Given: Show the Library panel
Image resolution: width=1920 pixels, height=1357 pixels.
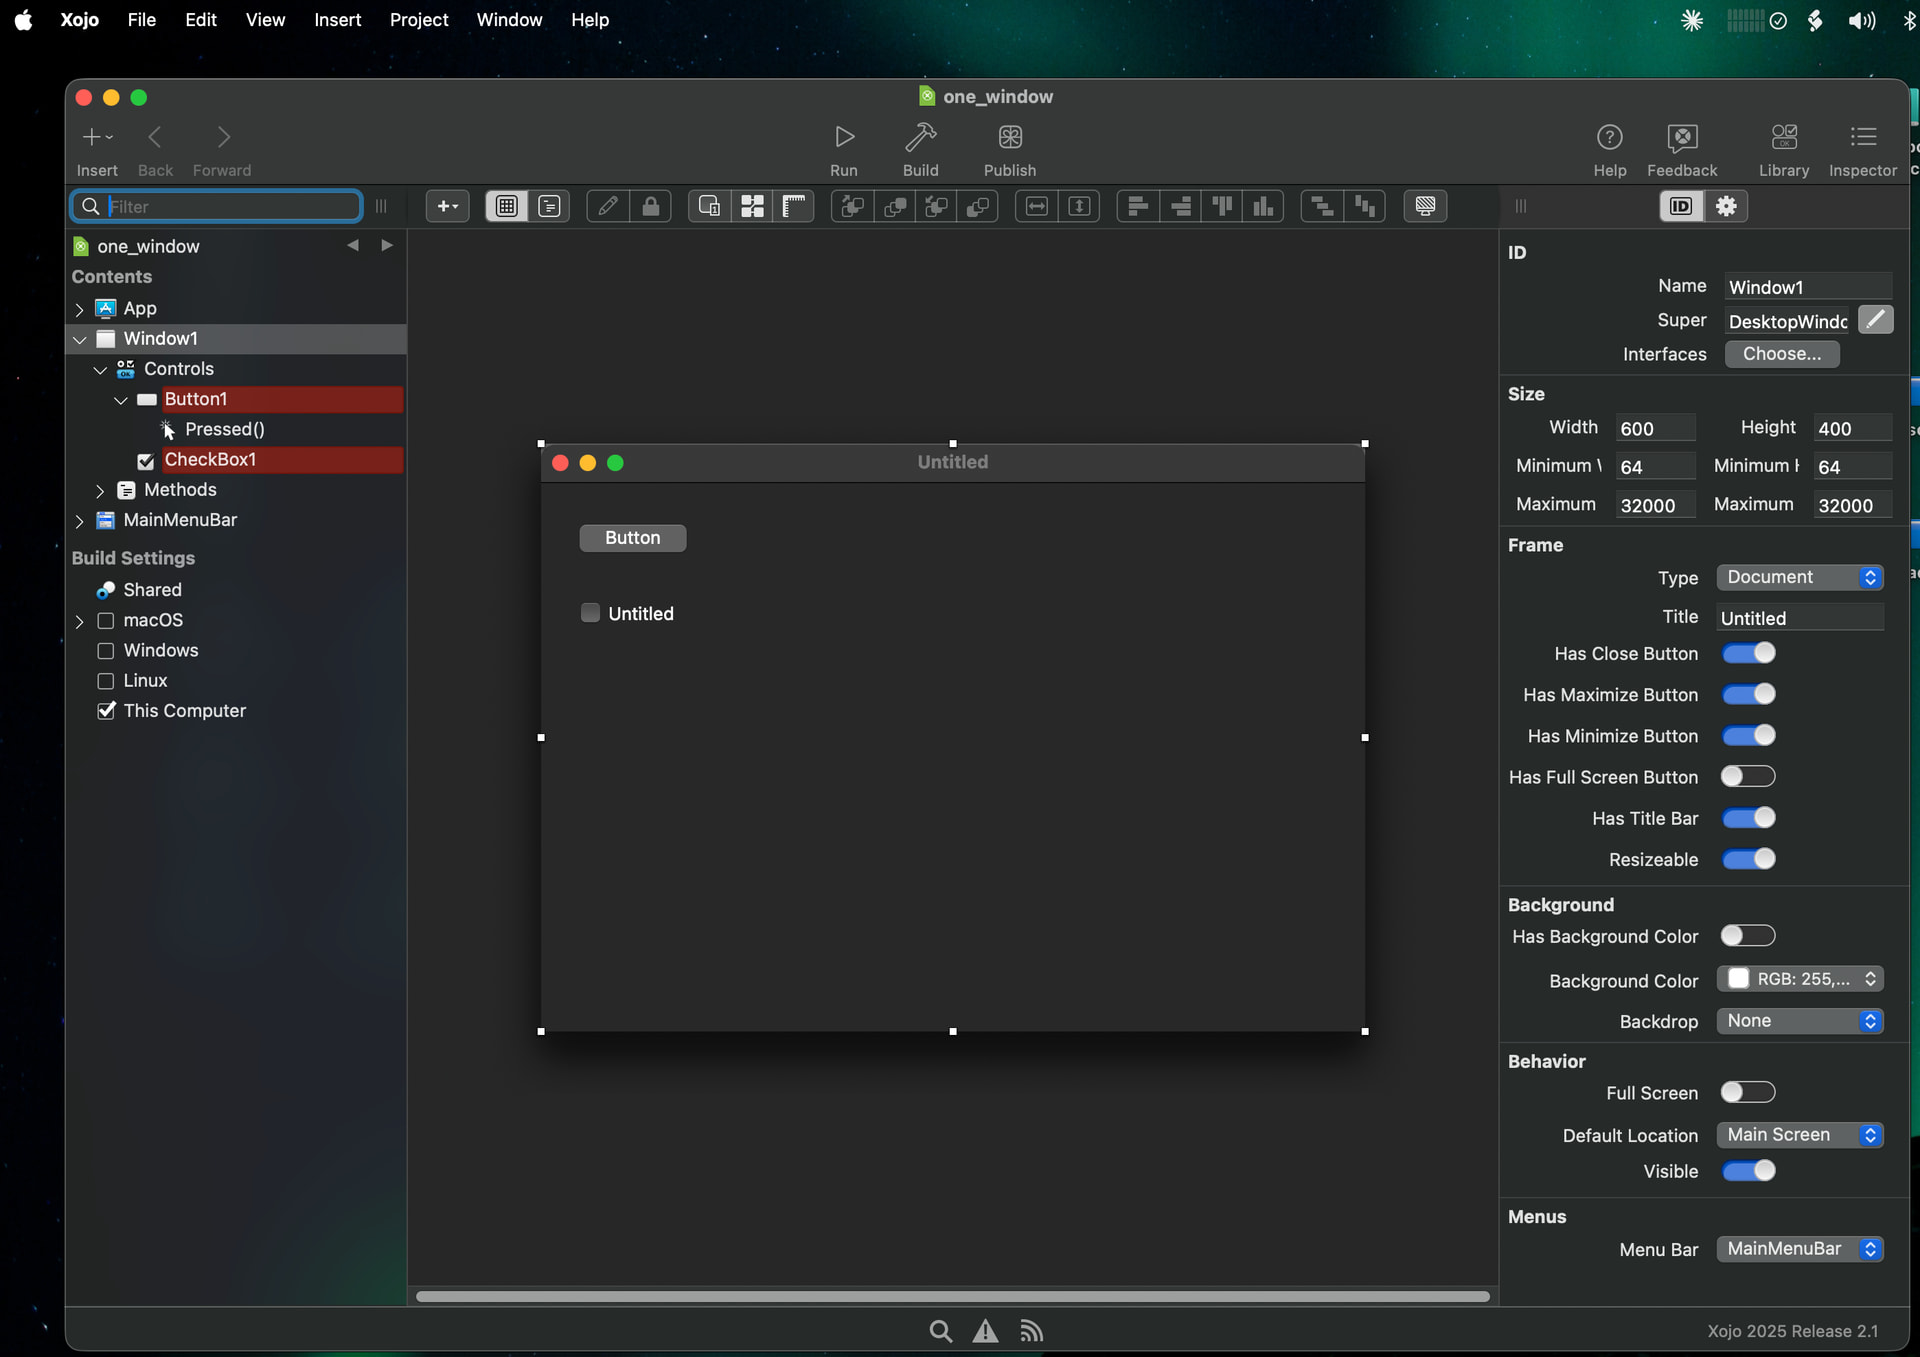Looking at the screenshot, I should pyautogui.click(x=1784, y=137).
